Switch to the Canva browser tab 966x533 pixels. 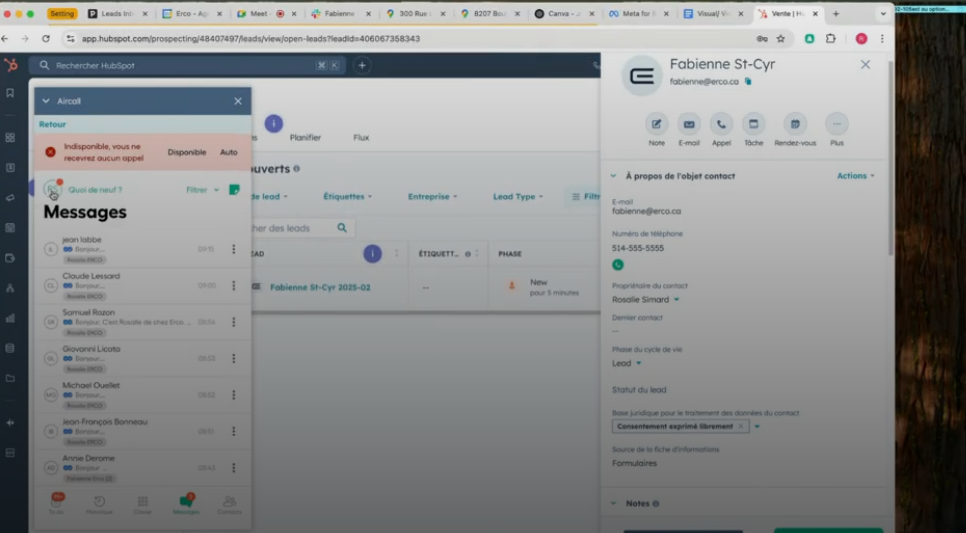(564, 14)
